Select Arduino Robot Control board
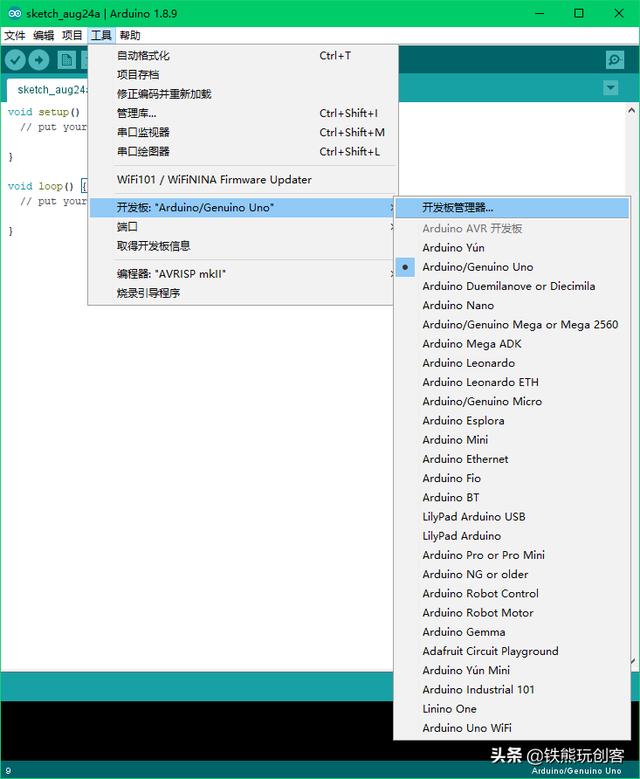This screenshot has height=779, width=640. [x=512, y=593]
